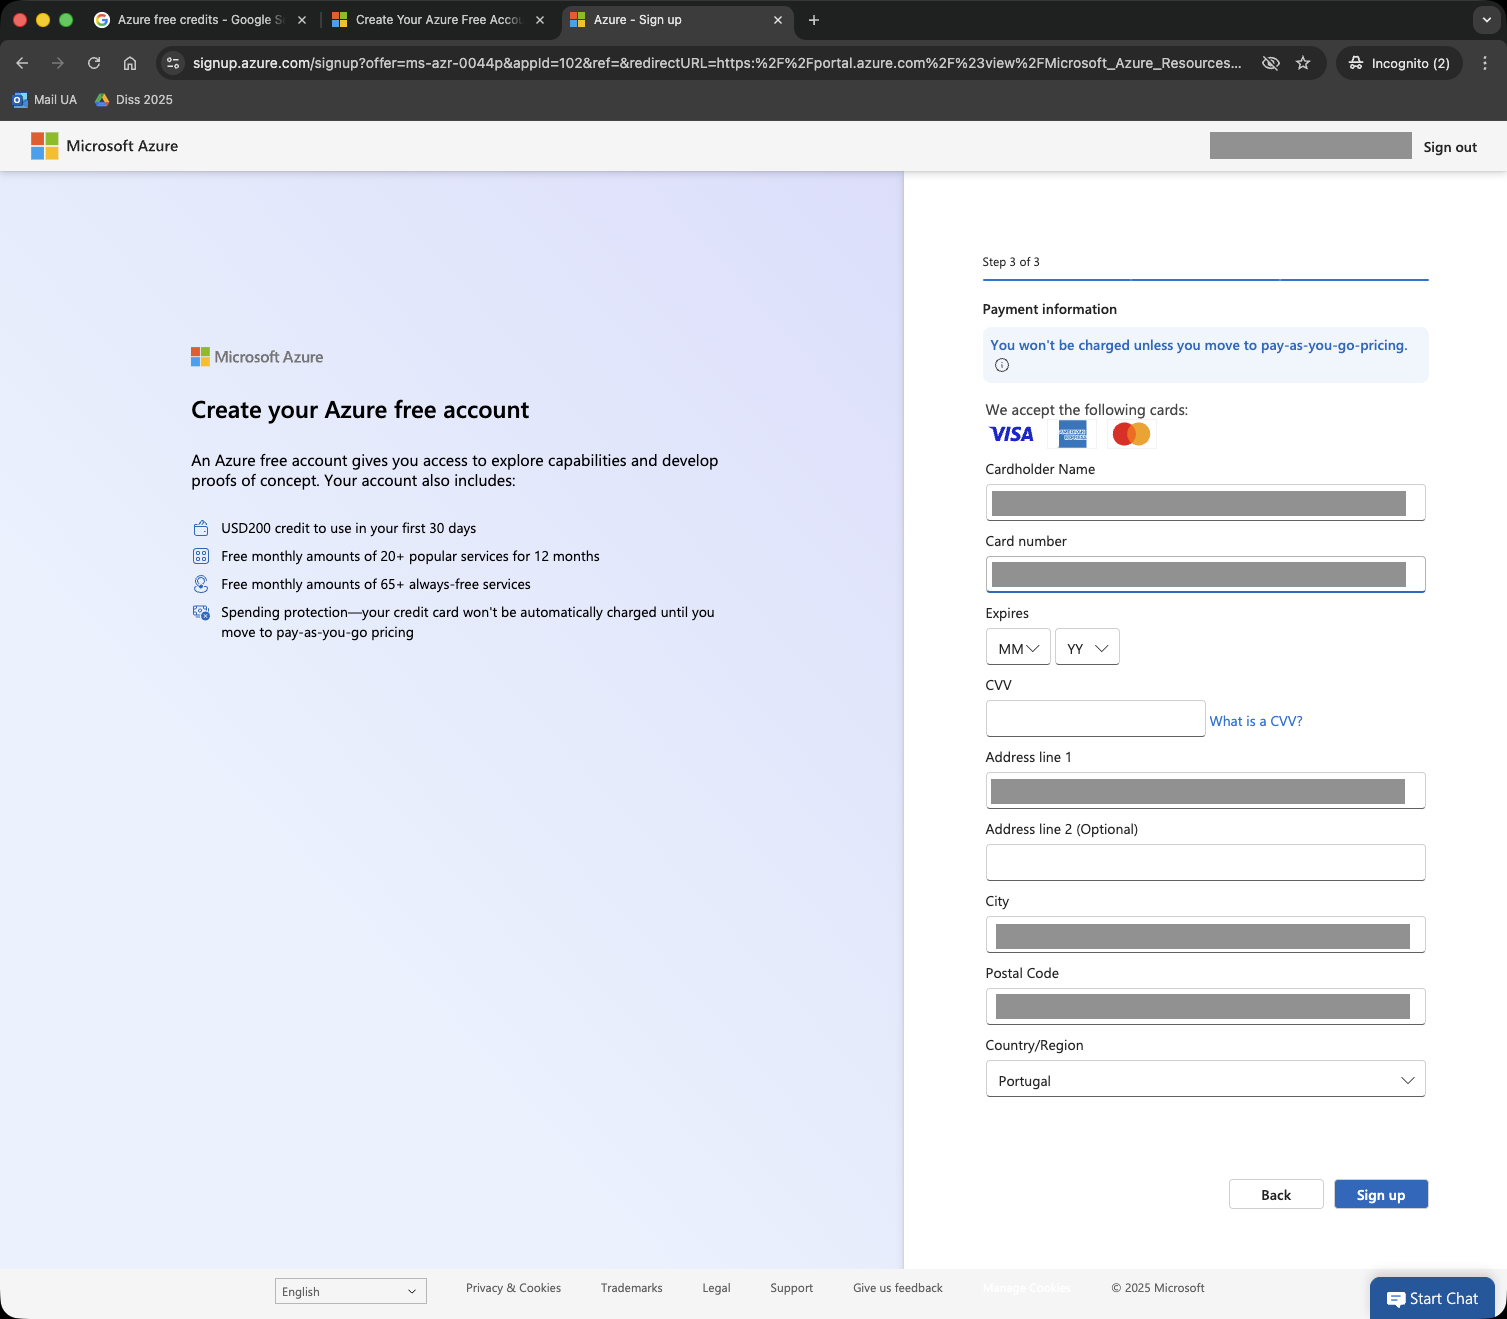The height and width of the screenshot is (1319, 1507).
Task: Click into the CVV input field
Action: (1095, 719)
